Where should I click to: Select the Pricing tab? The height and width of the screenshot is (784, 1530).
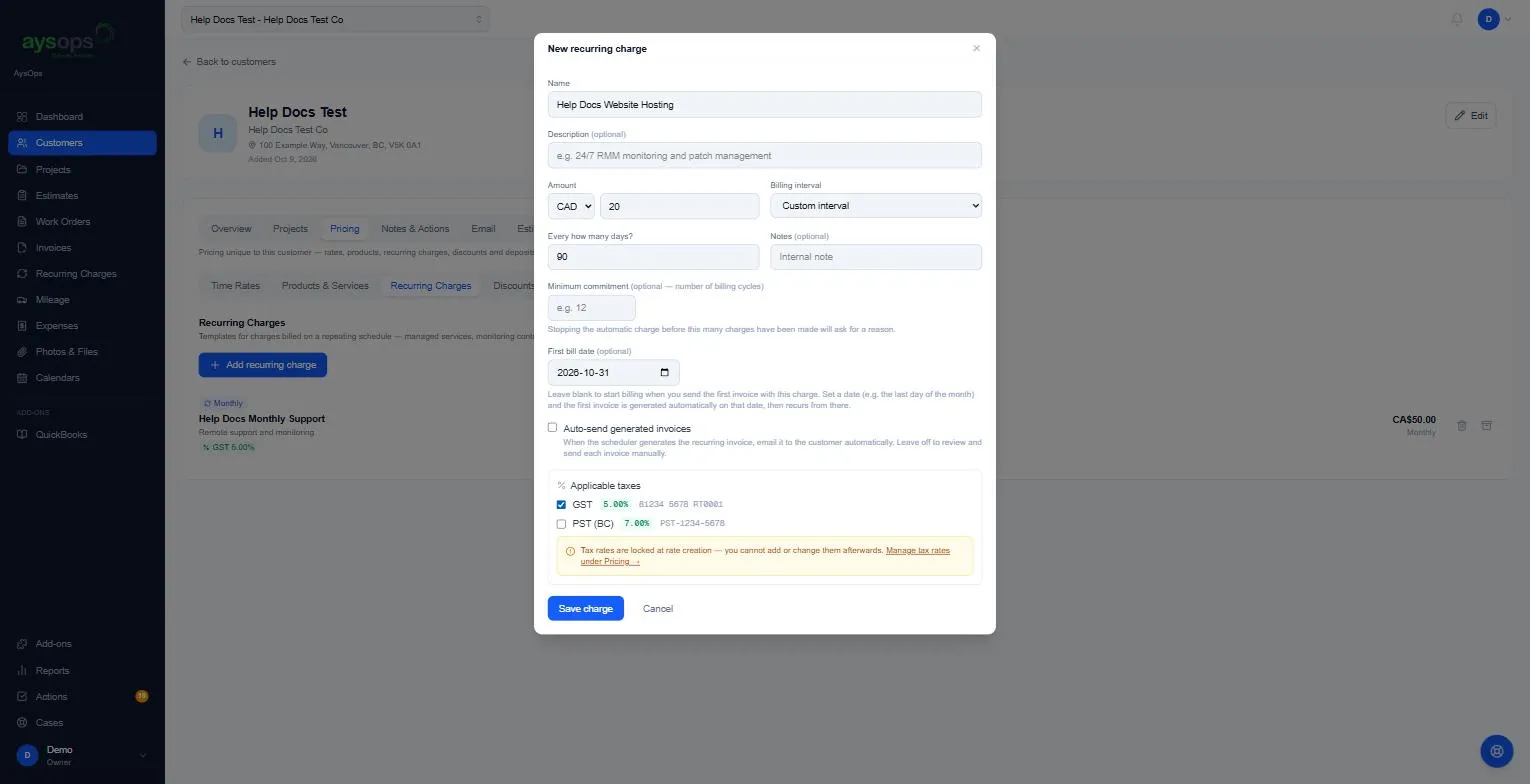344,228
